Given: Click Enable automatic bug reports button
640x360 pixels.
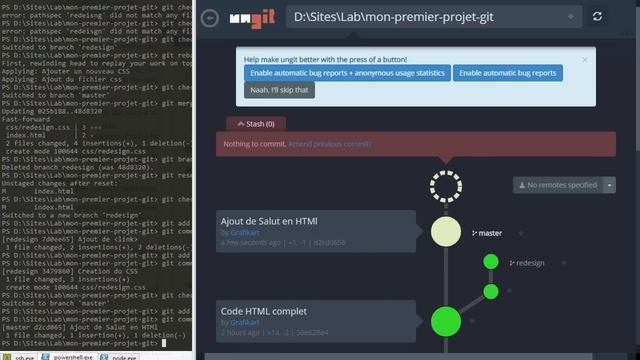Looking at the screenshot, I should 507,73.
